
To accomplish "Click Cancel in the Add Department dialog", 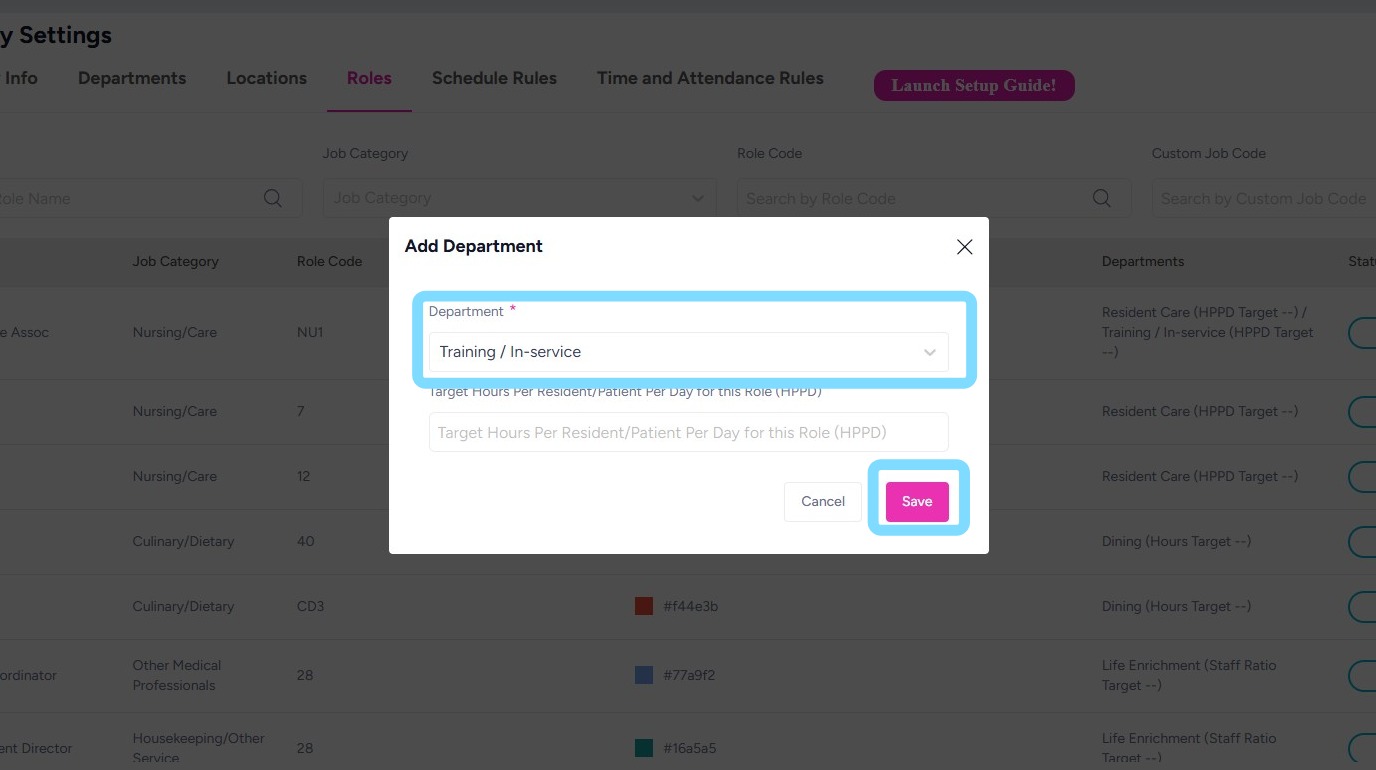I will tap(822, 502).
